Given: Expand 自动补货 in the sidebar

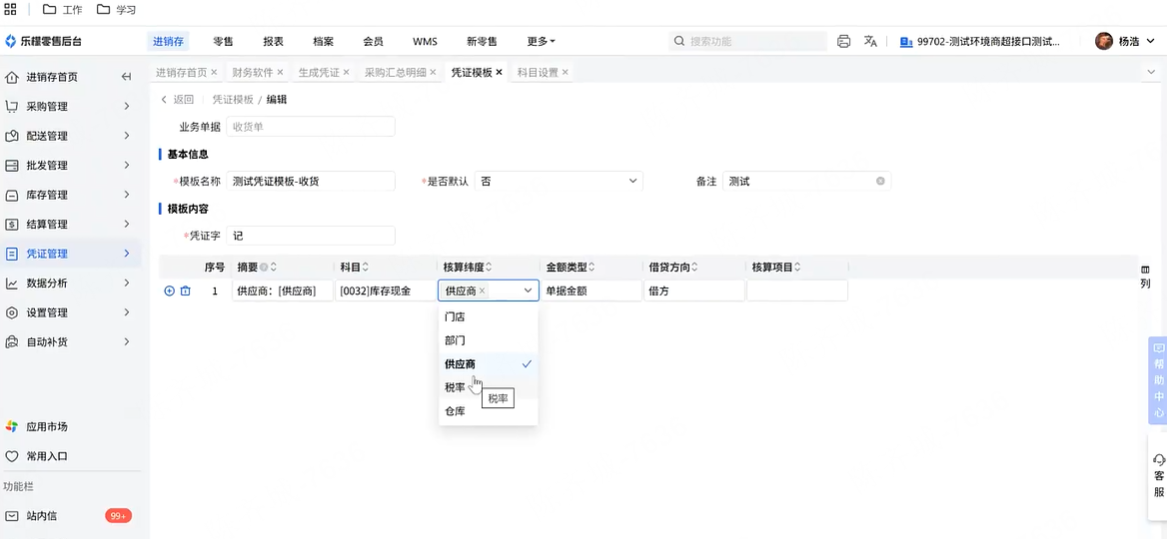Looking at the screenshot, I should click(127, 342).
